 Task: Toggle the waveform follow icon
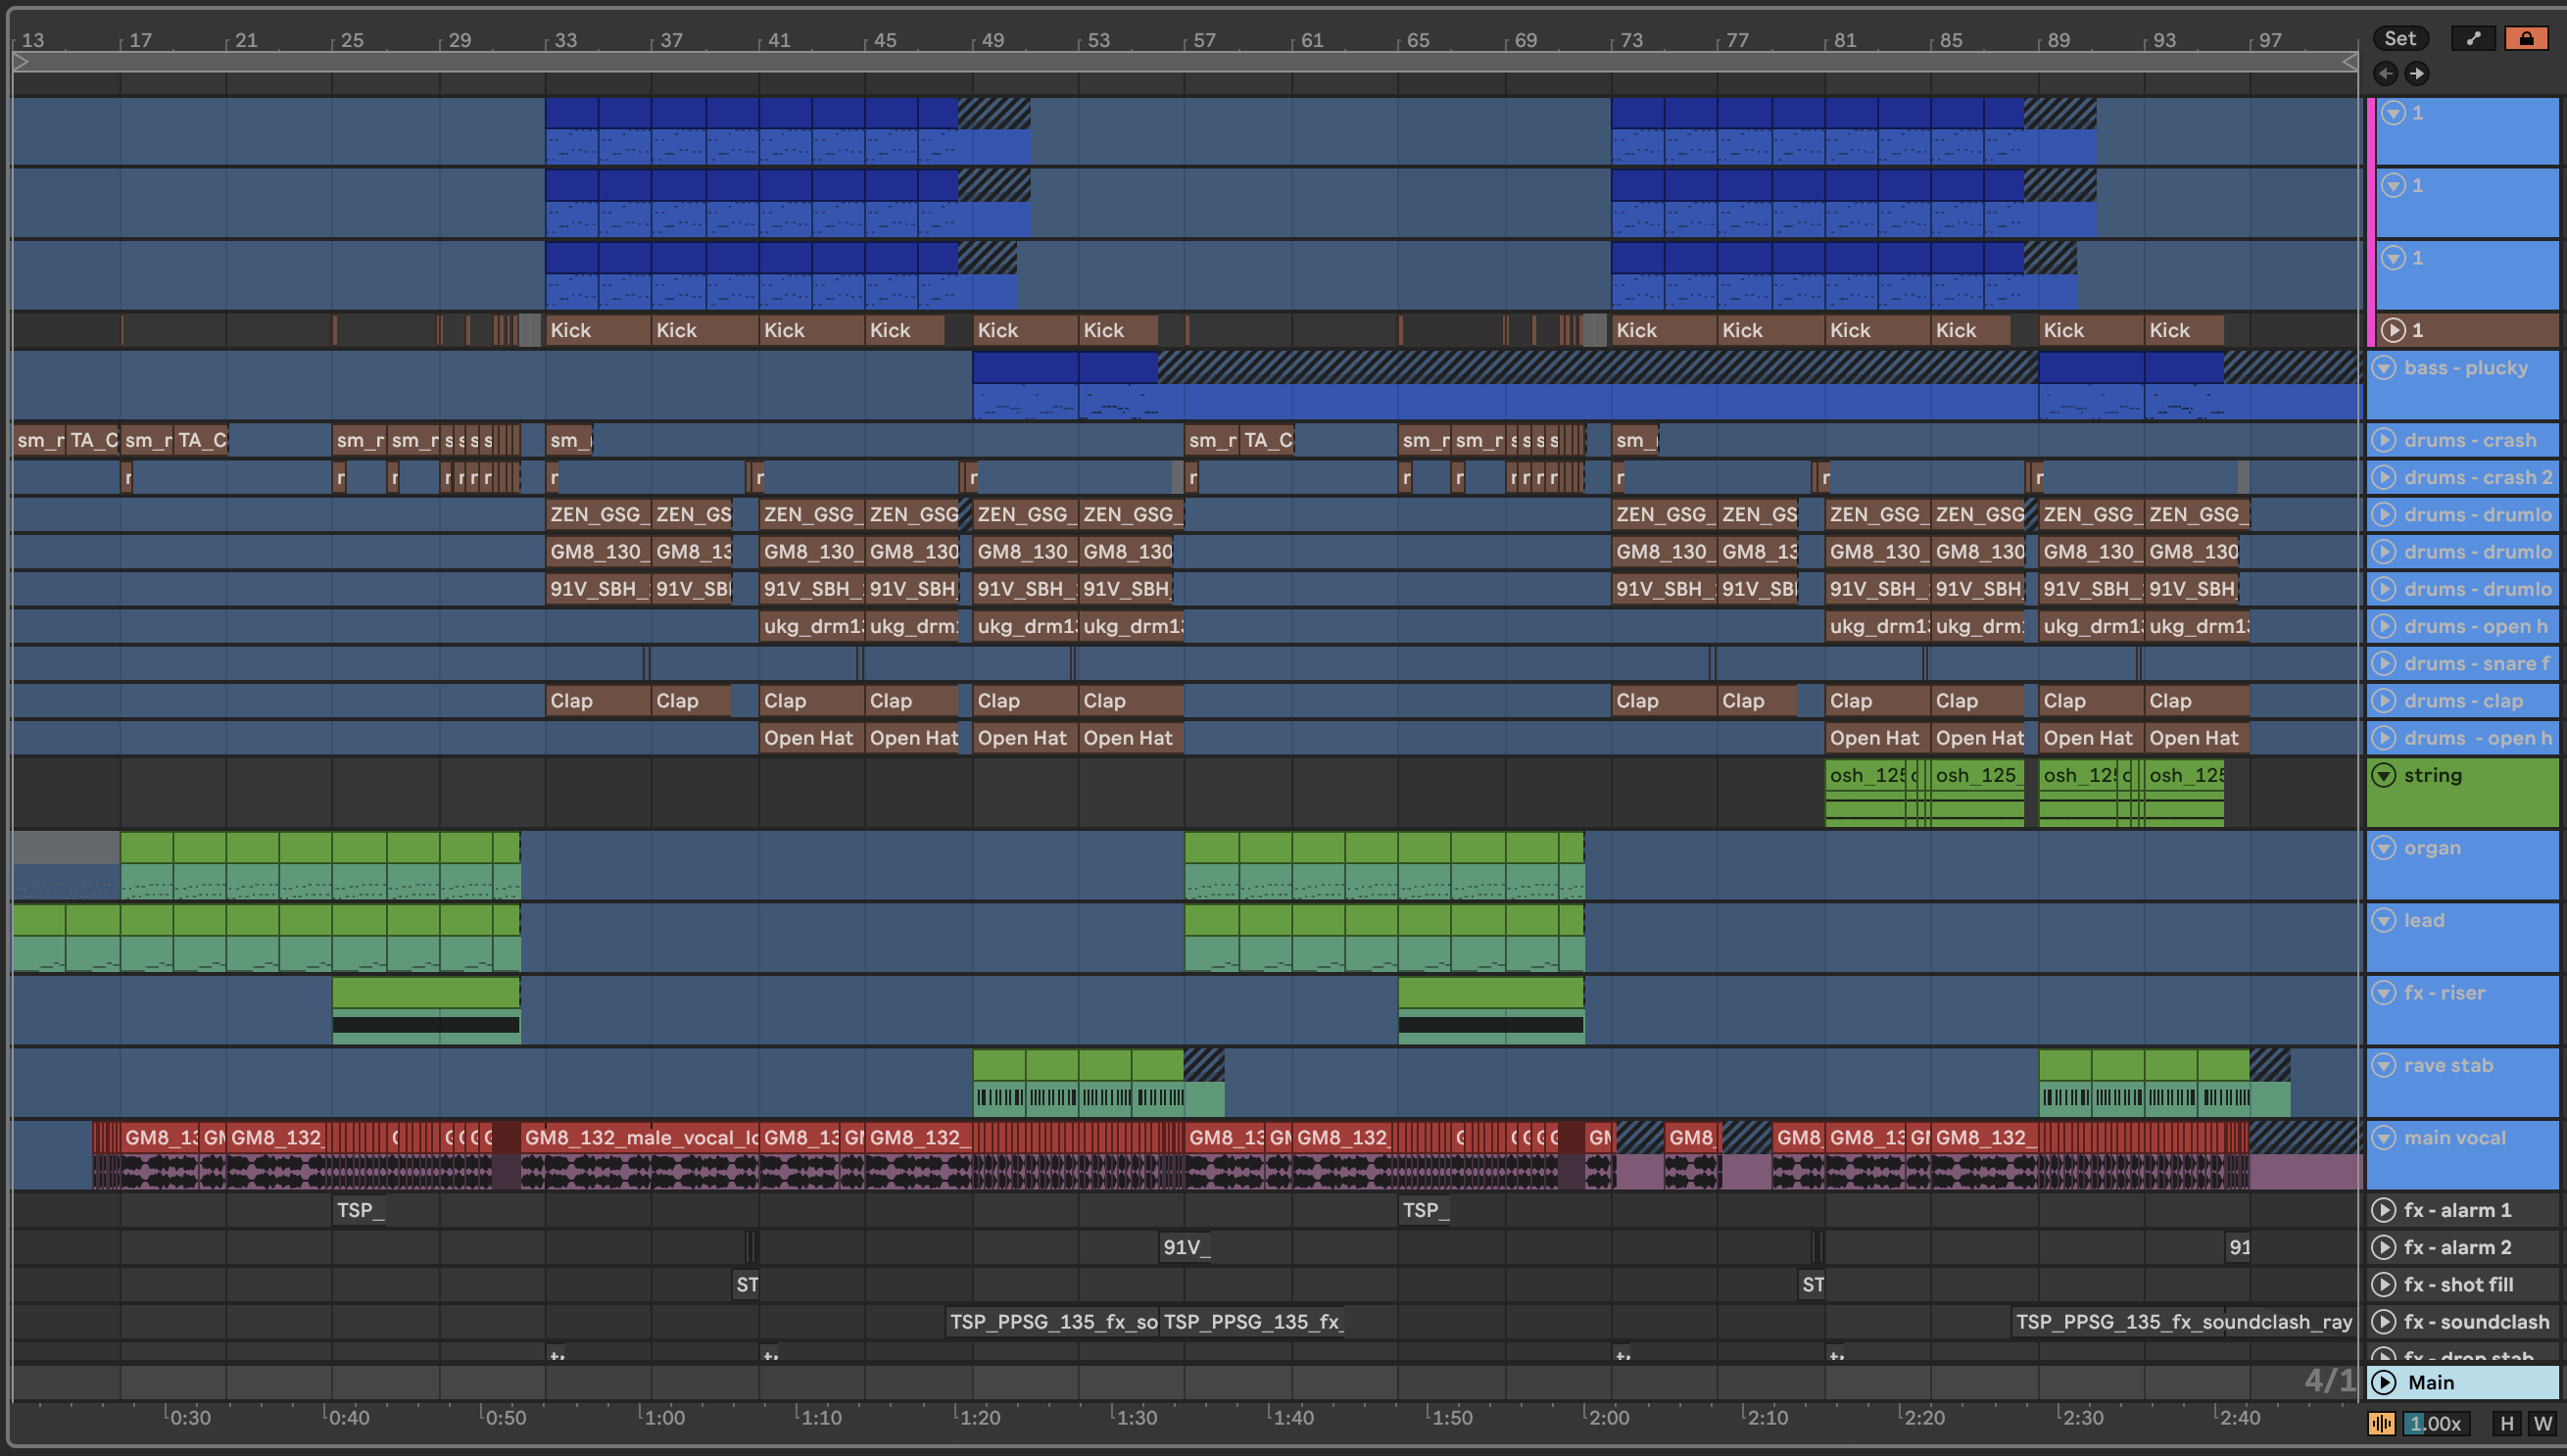(x=2381, y=1423)
